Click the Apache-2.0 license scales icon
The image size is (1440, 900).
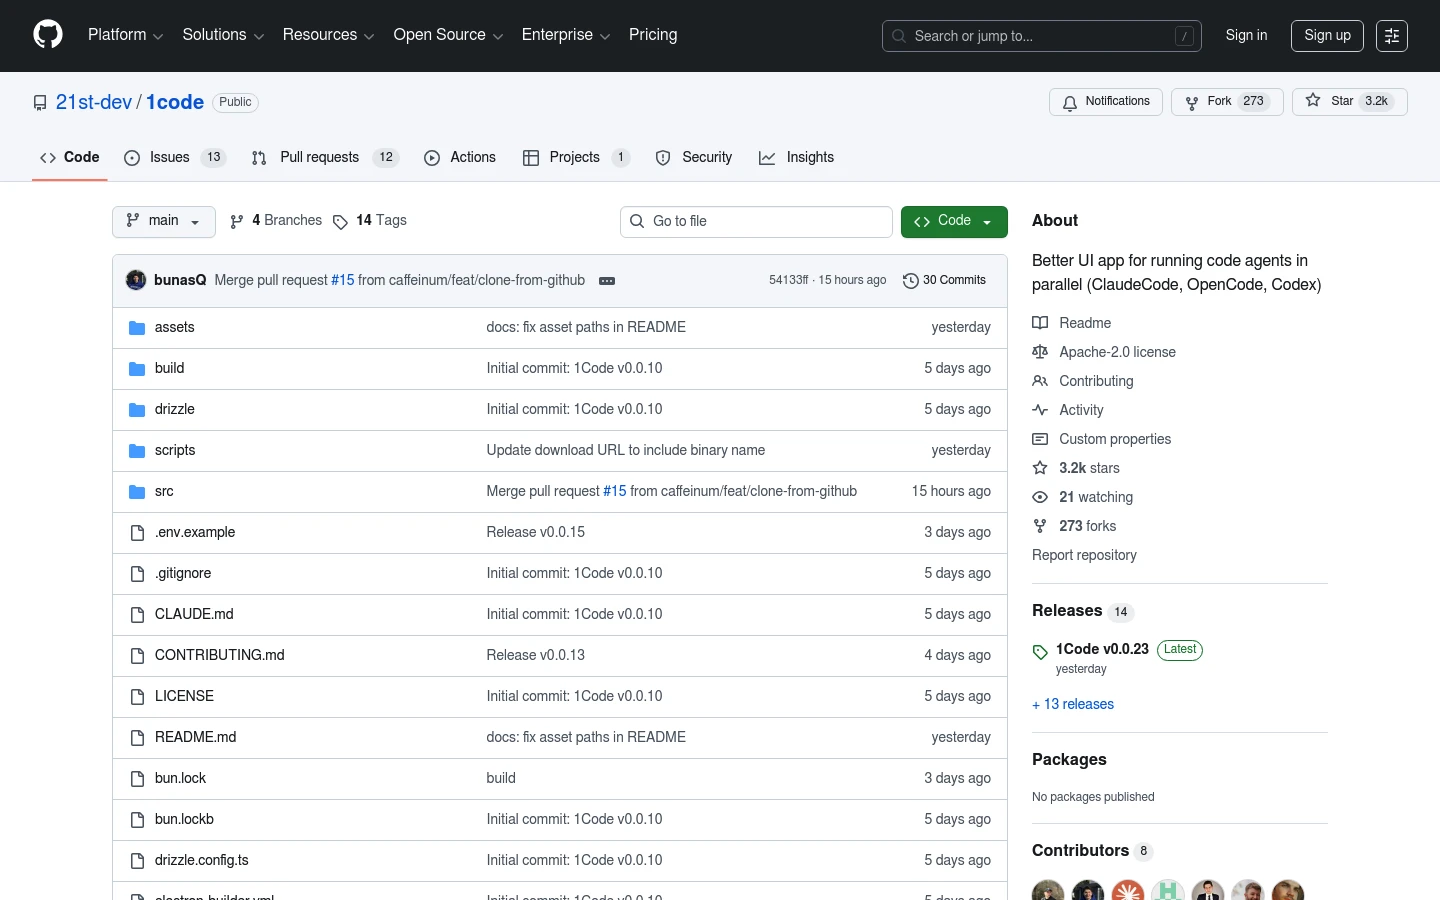(1040, 352)
